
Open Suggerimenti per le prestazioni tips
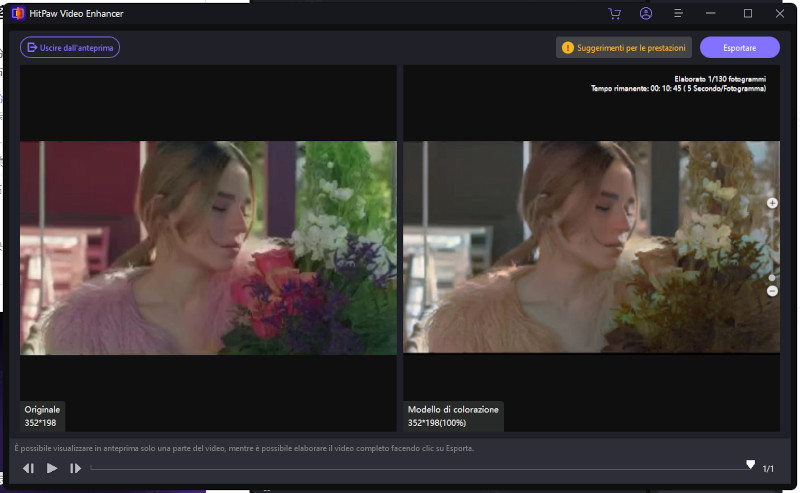point(624,47)
